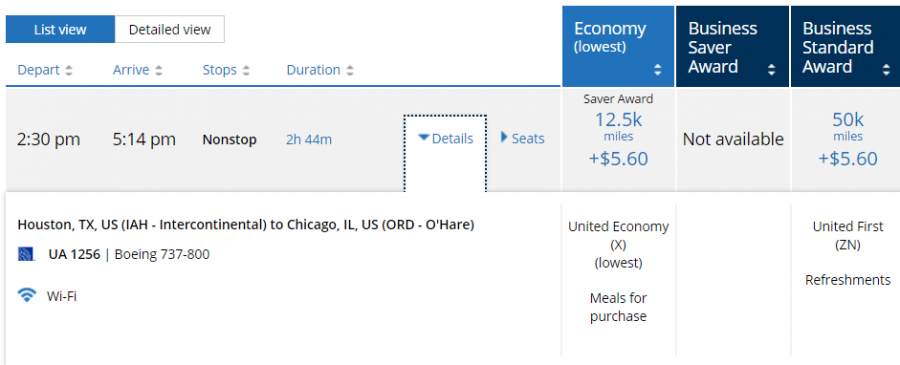Select the 50k miles Business Standard fare
900x365 pixels.
coord(848,138)
